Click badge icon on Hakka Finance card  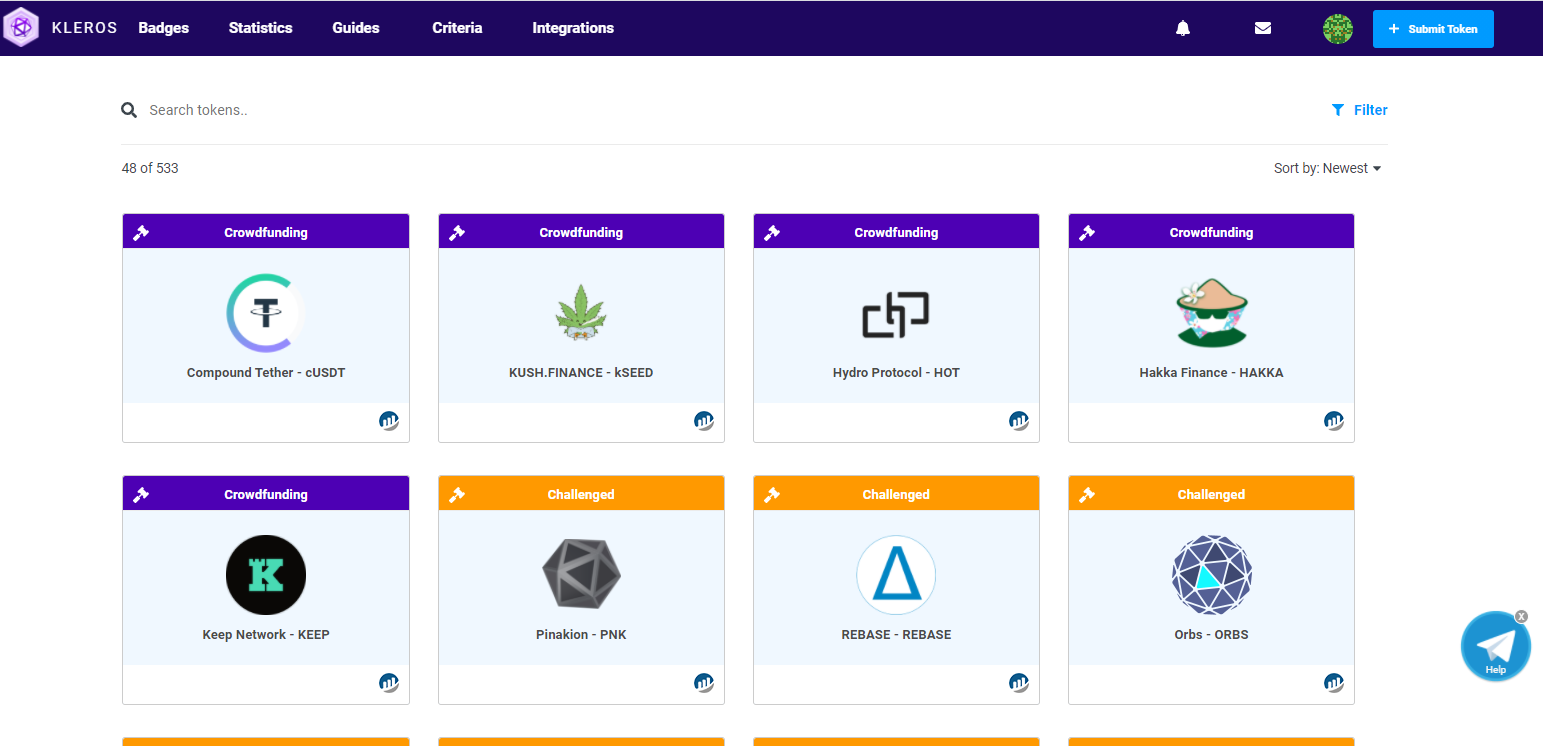coord(1334,421)
